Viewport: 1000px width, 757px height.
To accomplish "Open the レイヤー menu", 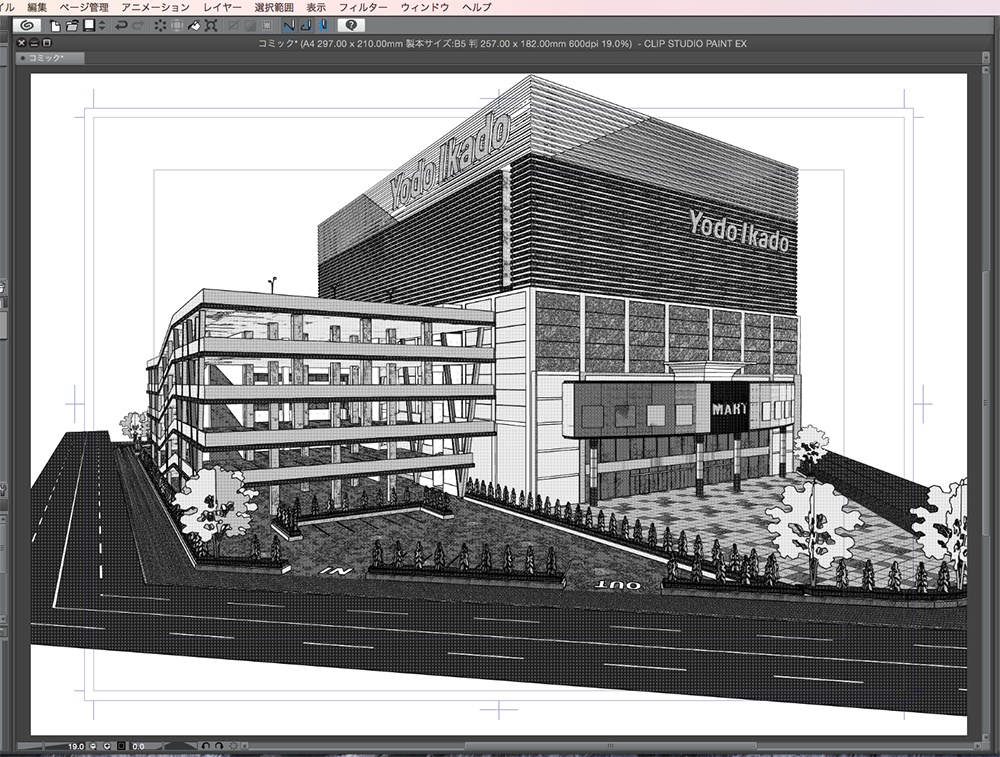I will point(222,7).
